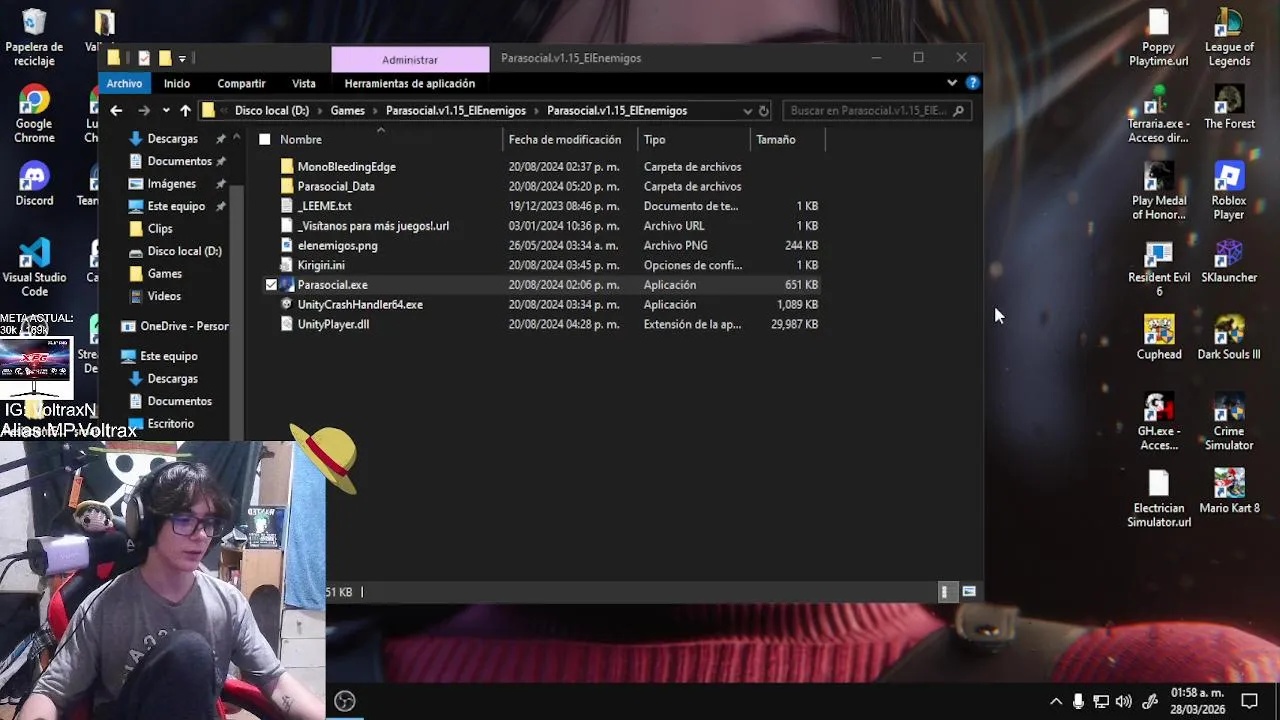This screenshot has height=720, width=1280.
Task: Open Imágenes in quick access
Action: pyautogui.click(x=172, y=184)
